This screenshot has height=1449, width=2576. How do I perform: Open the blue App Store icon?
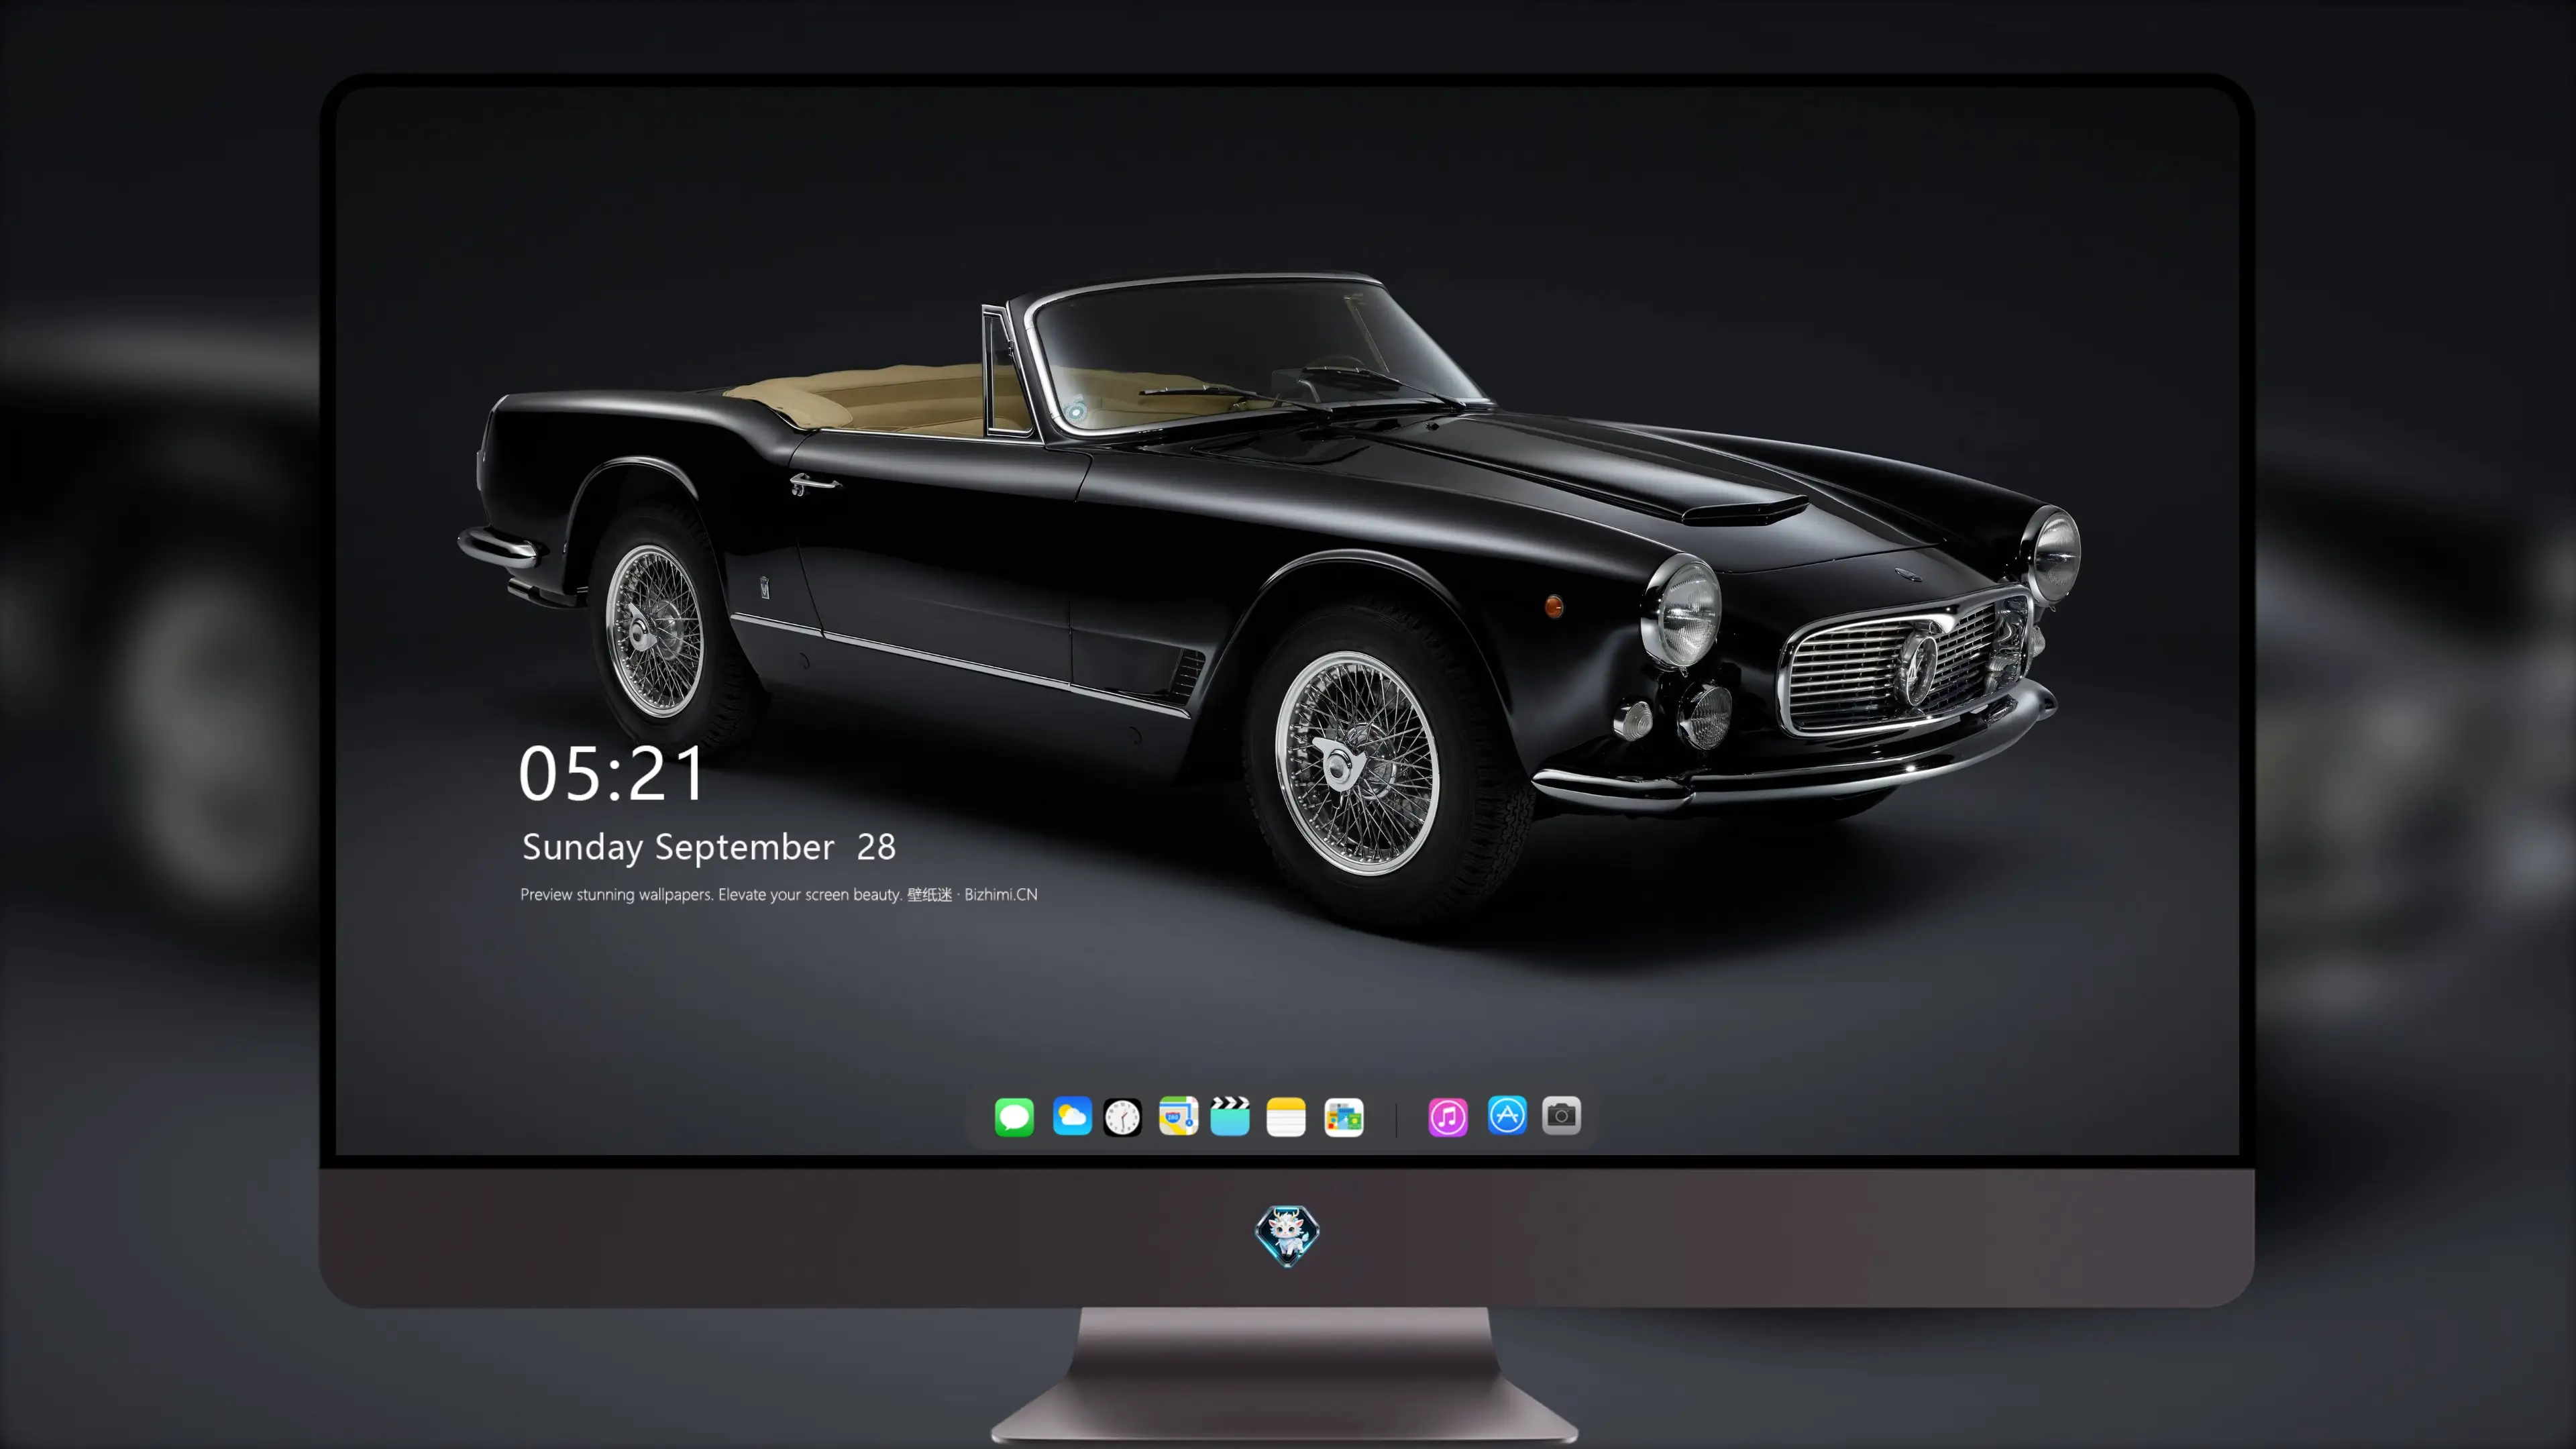1507,1115
